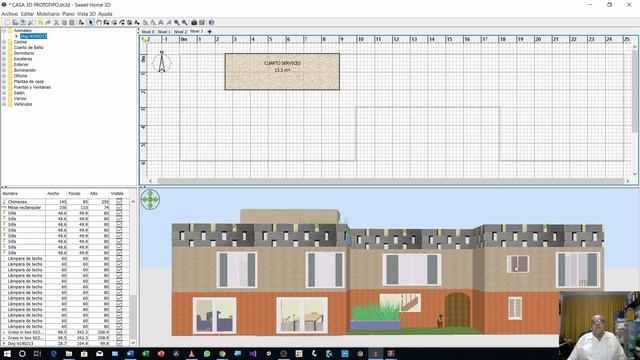The width and height of the screenshot is (640, 360).
Task: Select the Create dimensions tool
Action: 130,22
